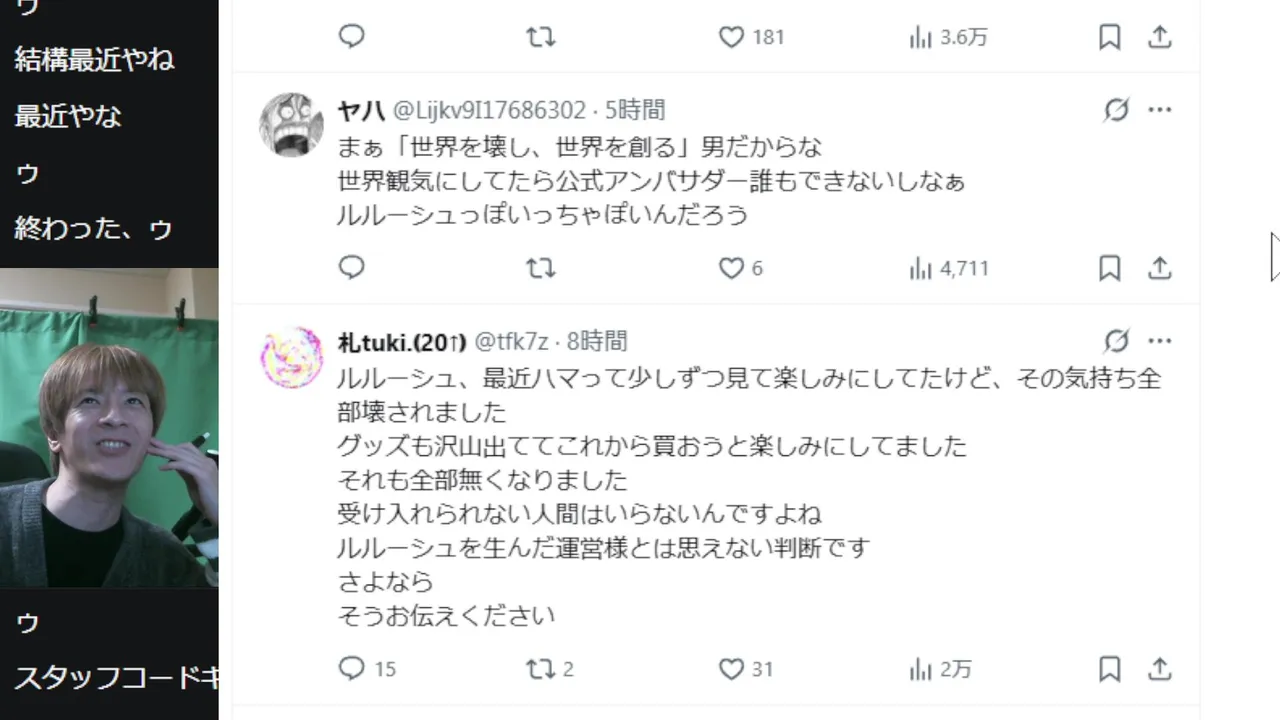This screenshot has height=720, width=1280.
Task: Retweet ヤハ's post
Action: click(540, 268)
